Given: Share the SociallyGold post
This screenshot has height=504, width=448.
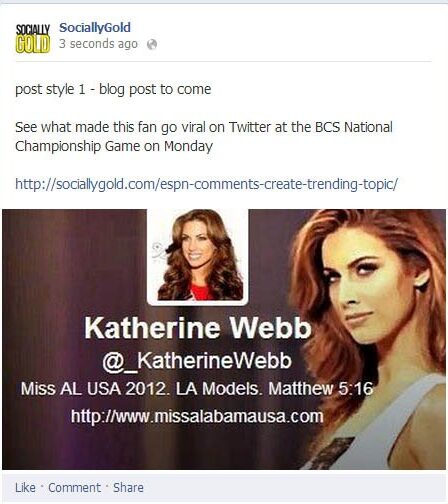Looking at the screenshot, I should point(128,488).
